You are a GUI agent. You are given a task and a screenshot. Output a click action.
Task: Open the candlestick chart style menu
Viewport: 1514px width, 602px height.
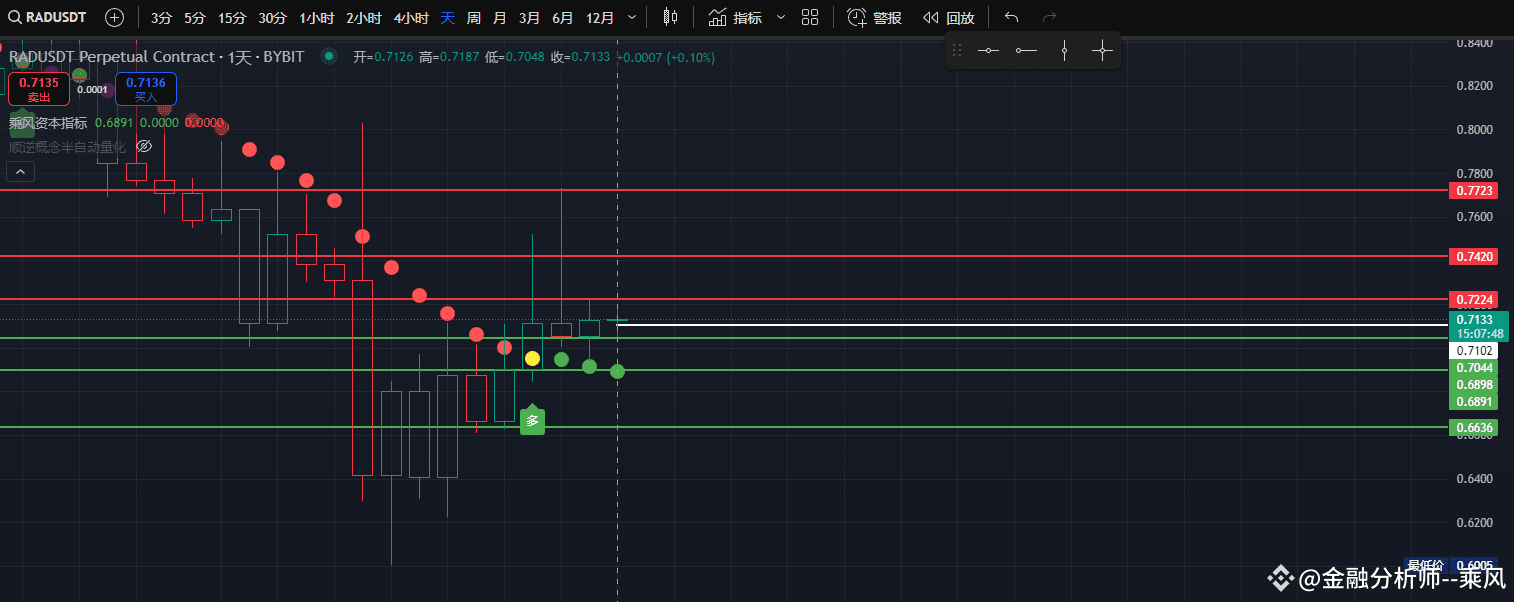(x=670, y=17)
